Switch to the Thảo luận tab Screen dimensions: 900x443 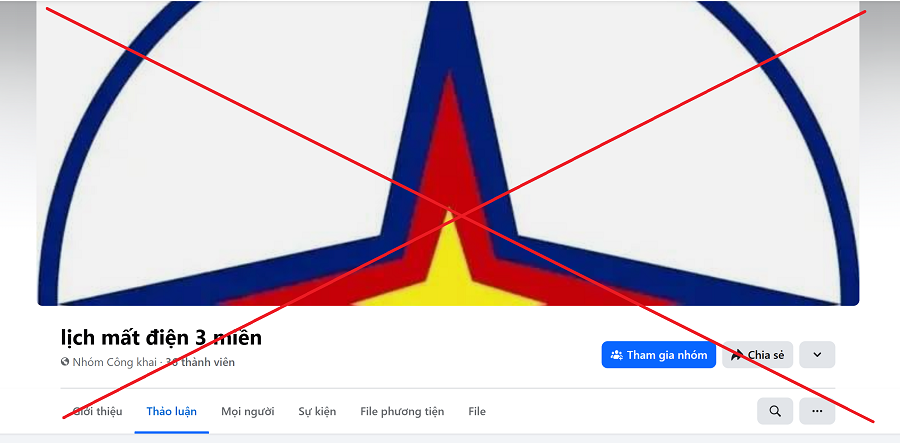coord(172,411)
